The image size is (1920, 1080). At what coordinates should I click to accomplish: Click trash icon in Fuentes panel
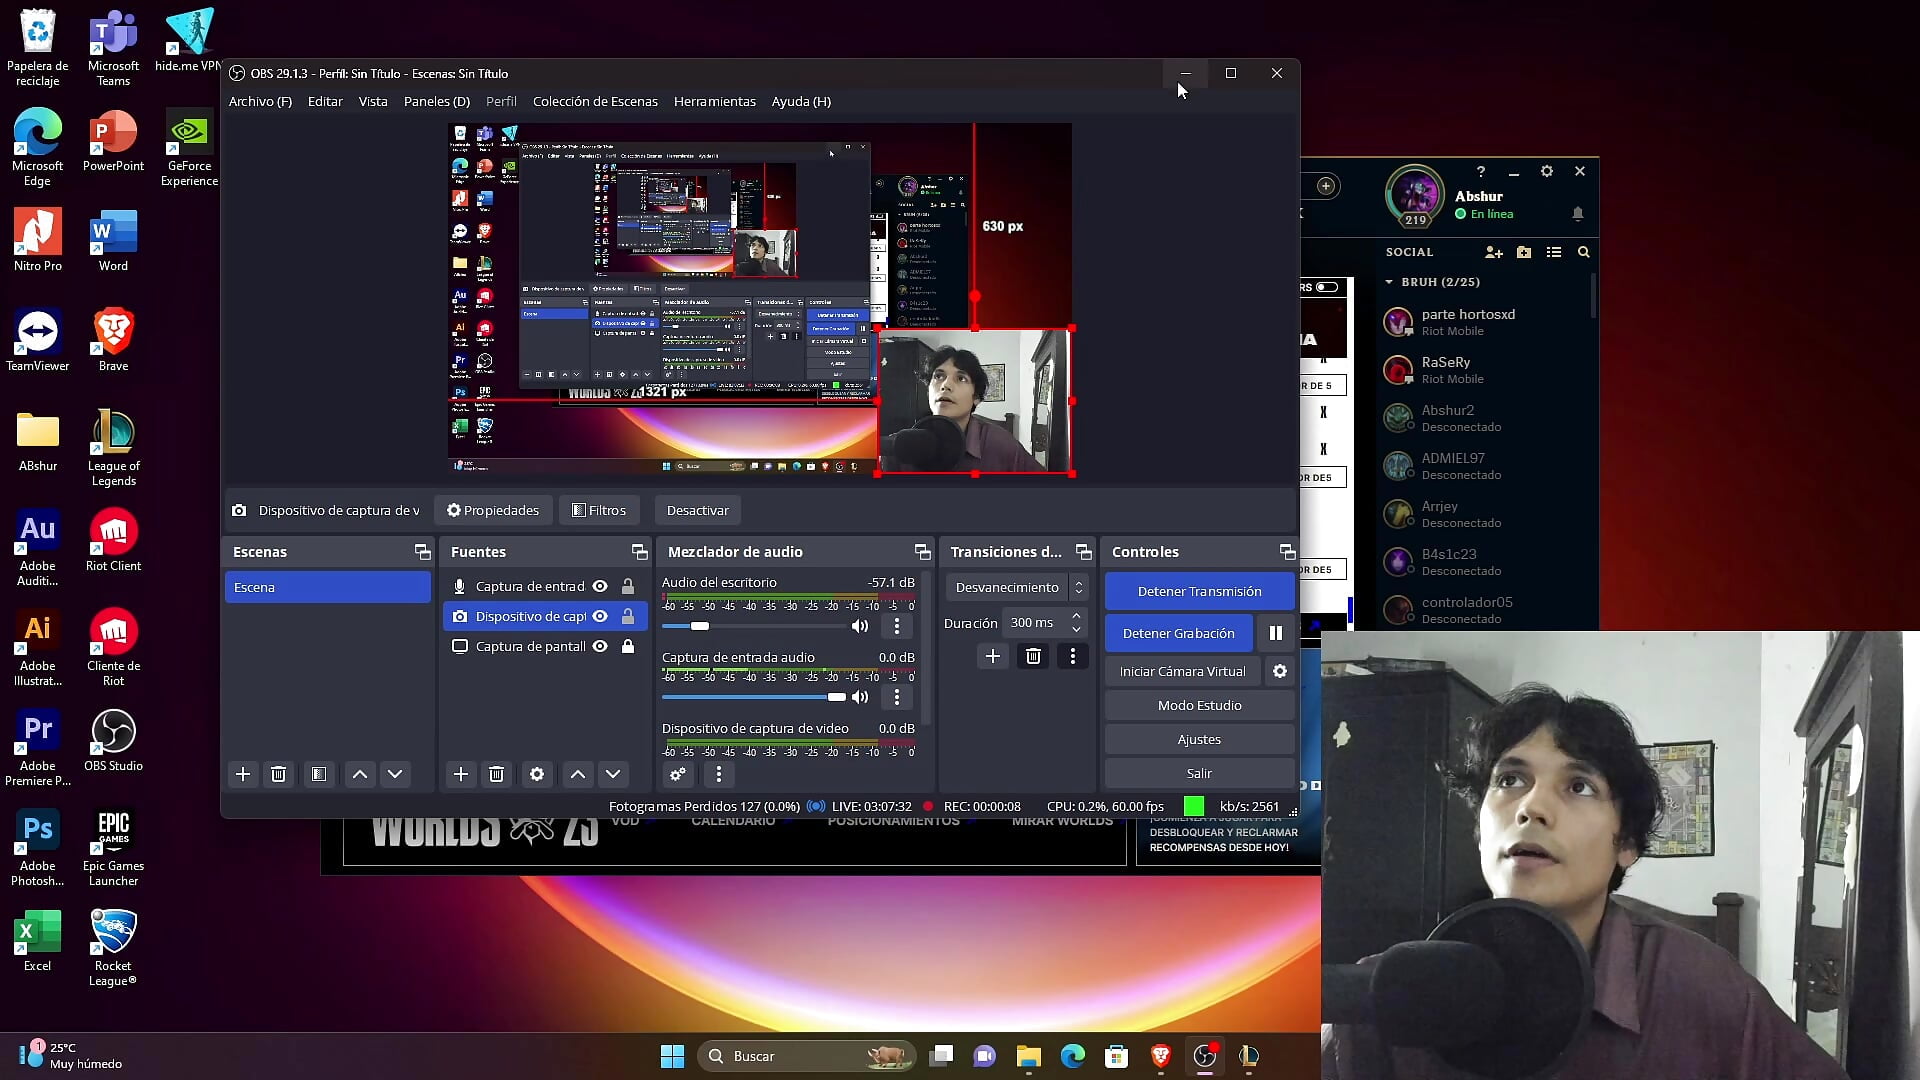[496, 774]
